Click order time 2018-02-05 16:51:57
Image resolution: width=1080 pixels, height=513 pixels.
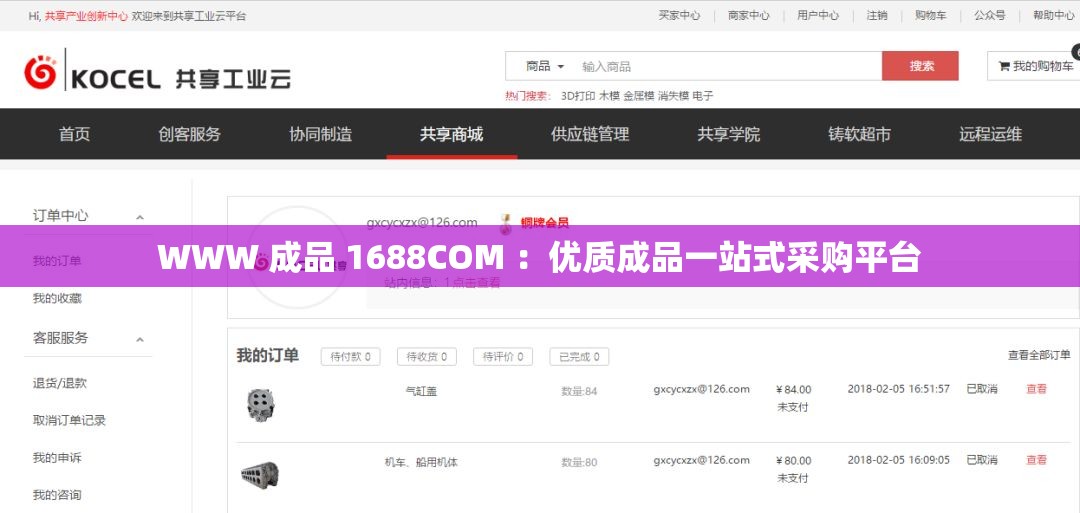coord(898,389)
